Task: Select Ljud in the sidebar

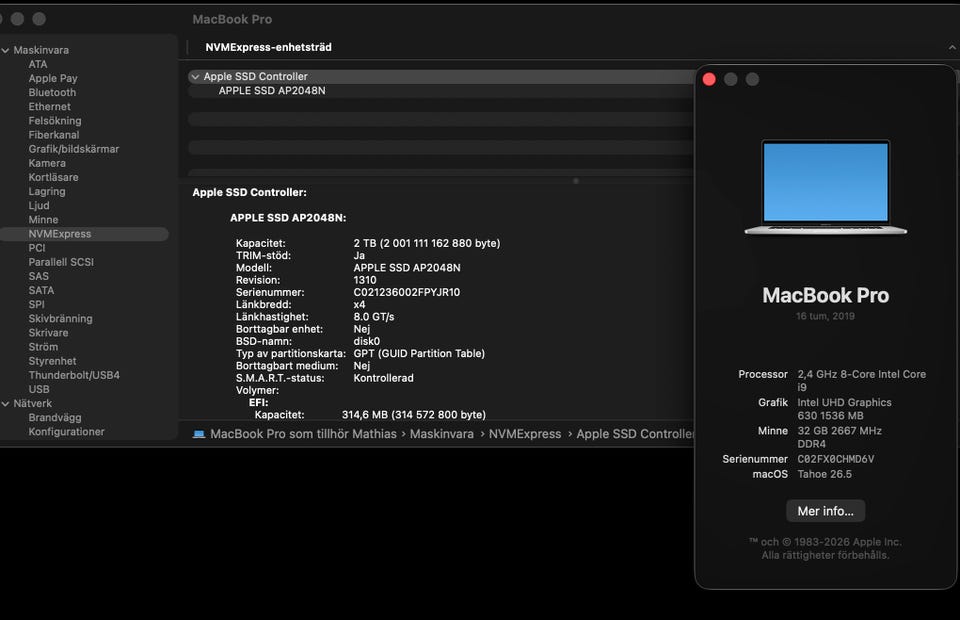Action: (39, 206)
